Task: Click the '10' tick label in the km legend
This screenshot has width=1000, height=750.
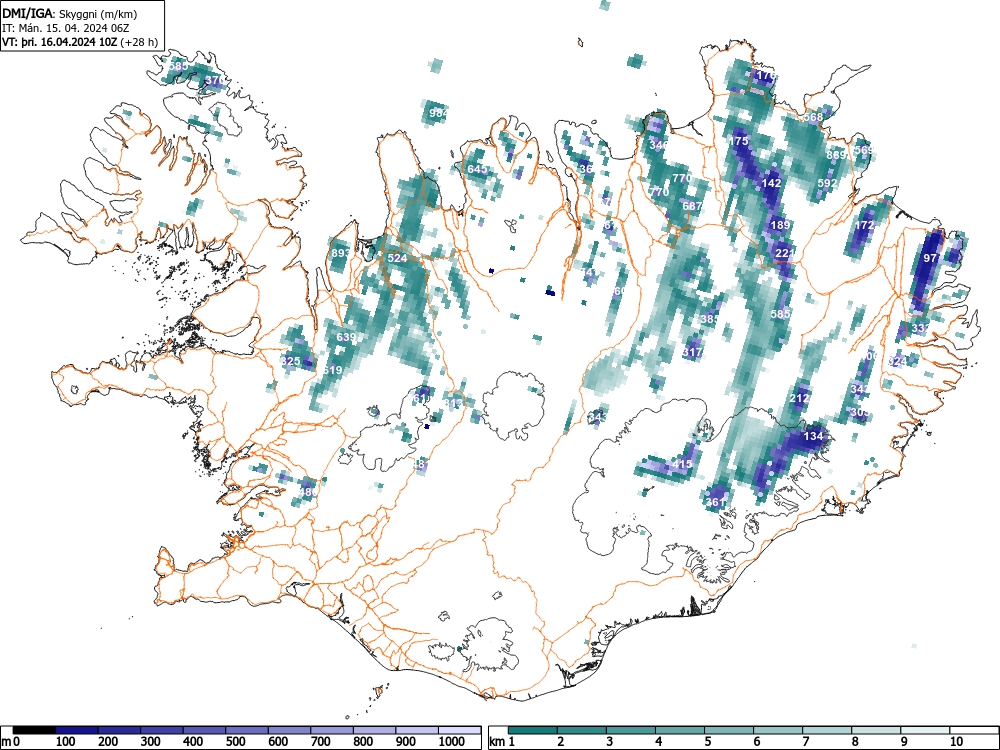Action: (956, 741)
